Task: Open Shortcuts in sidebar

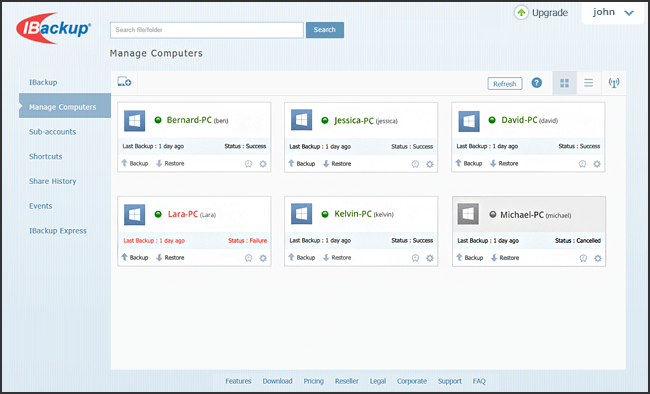Action: tap(46, 156)
